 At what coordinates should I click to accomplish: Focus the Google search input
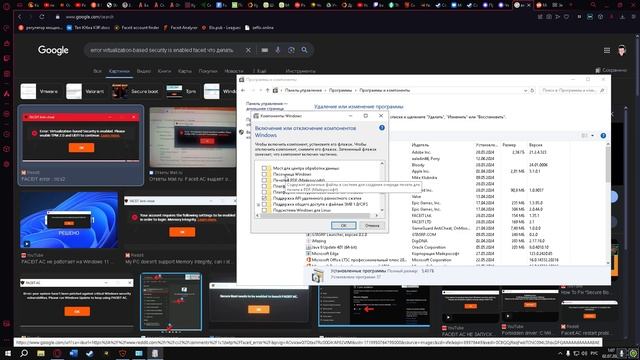tap(162, 50)
